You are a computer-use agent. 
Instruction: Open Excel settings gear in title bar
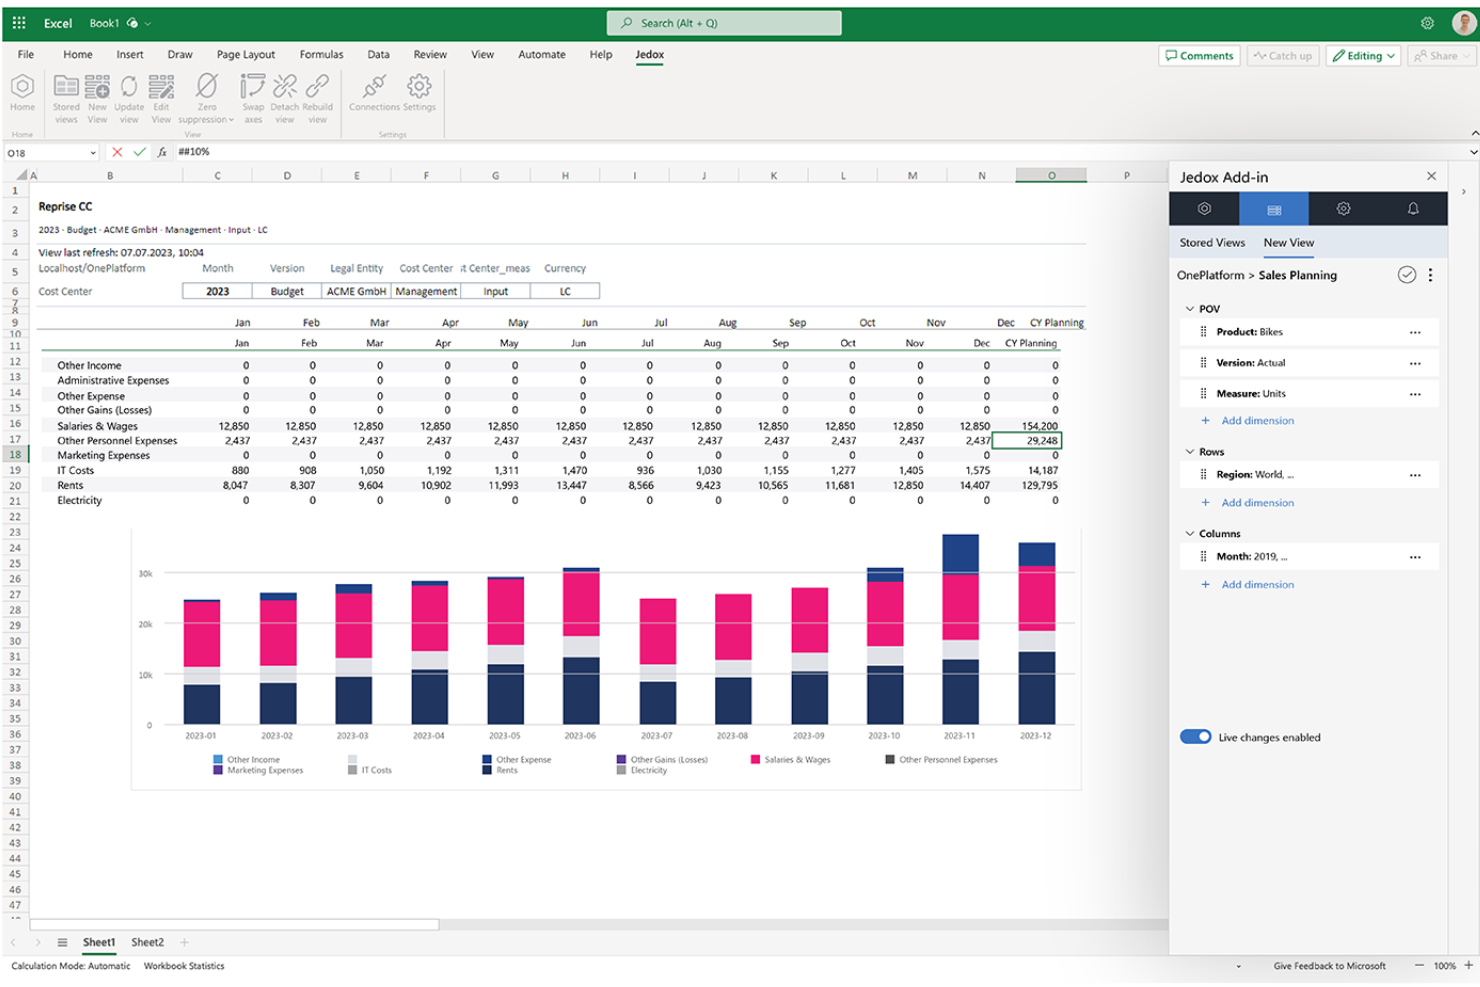tap(1427, 23)
